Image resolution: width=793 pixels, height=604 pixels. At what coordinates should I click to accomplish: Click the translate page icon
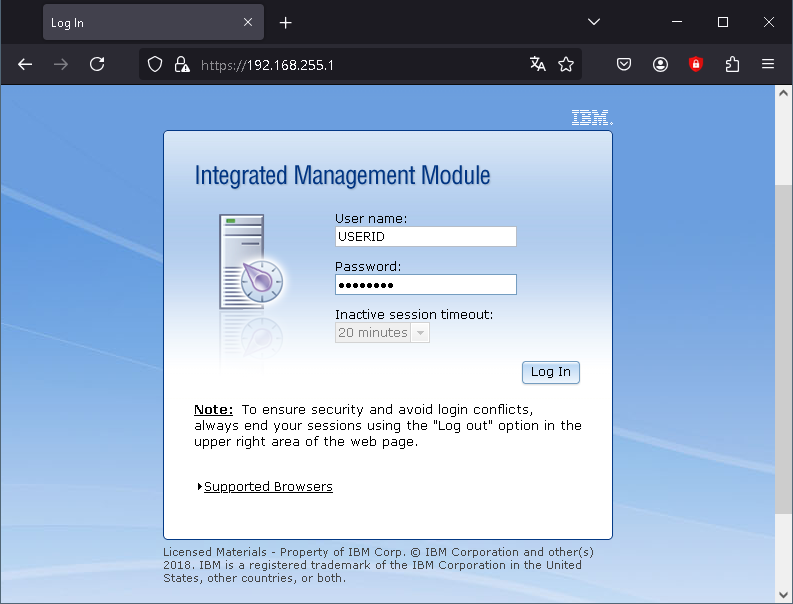point(538,64)
